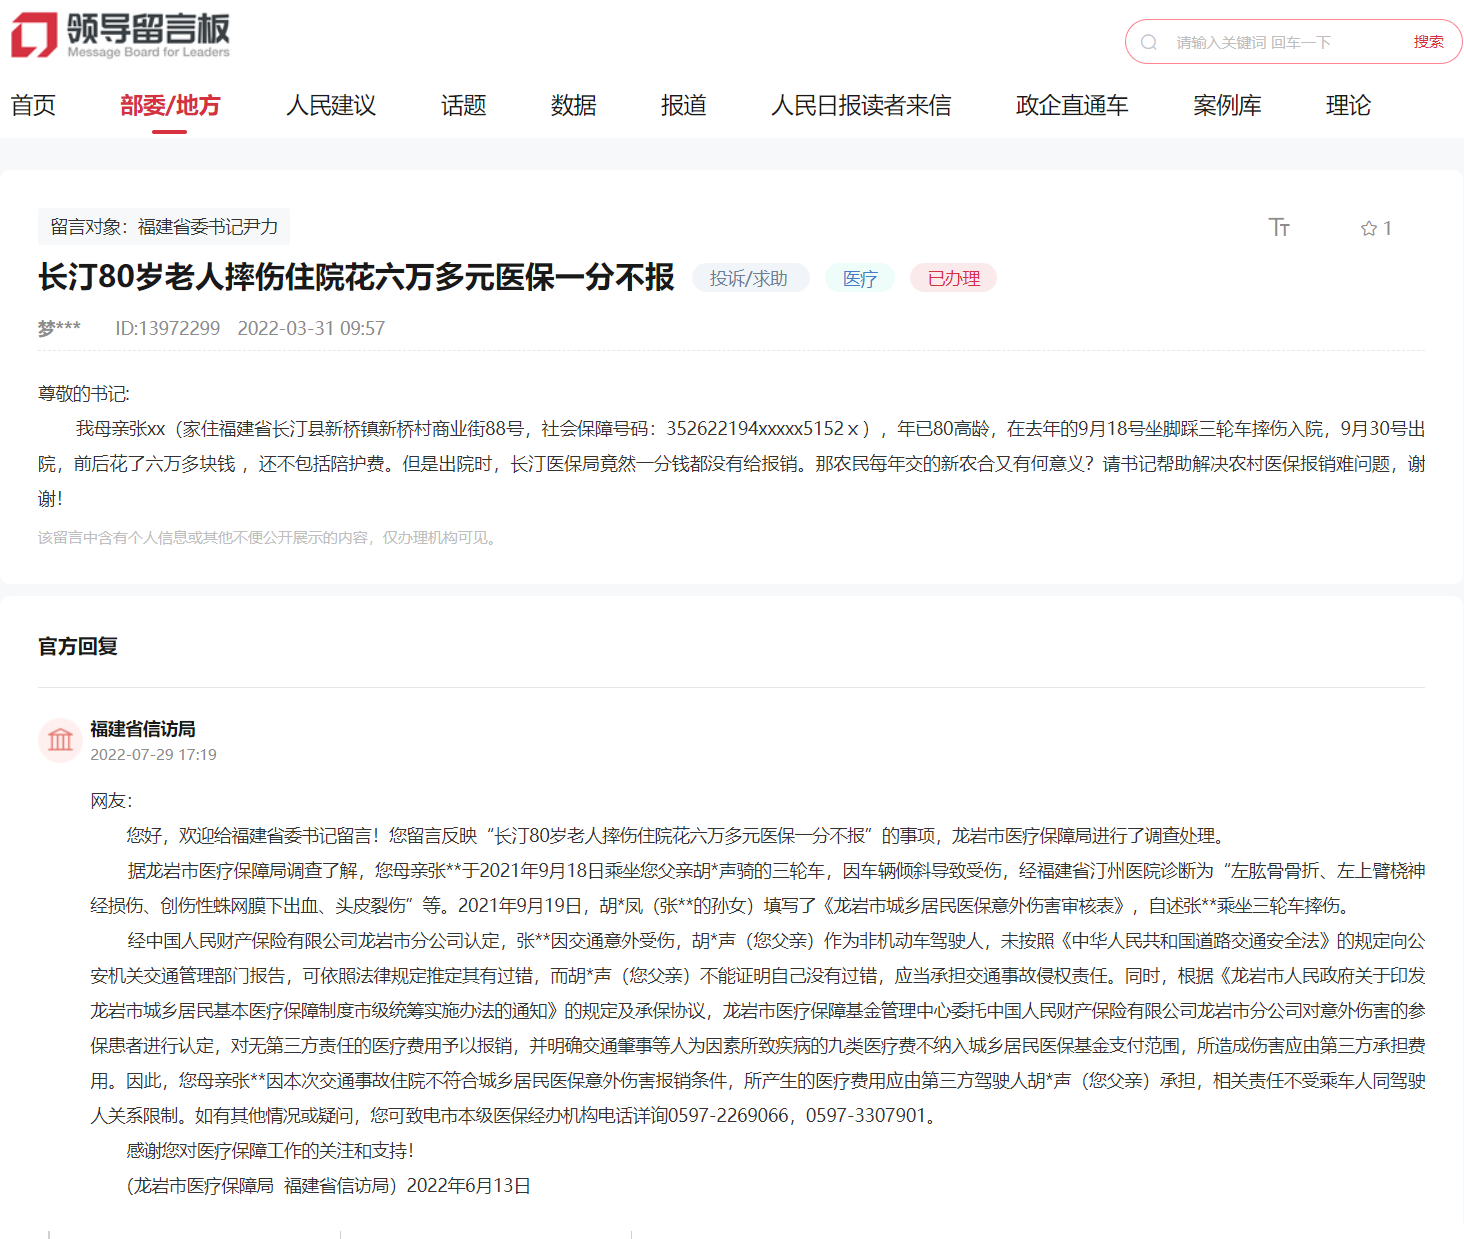The image size is (1464, 1239).
Task: Click the 已办理 status tag
Action: click(x=954, y=278)
